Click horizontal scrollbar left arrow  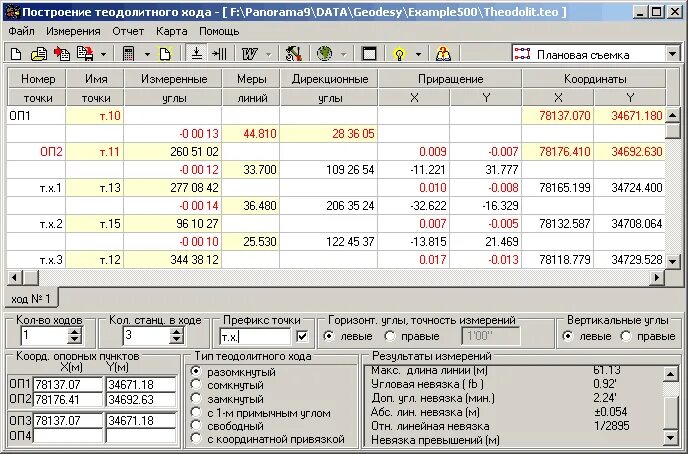[14, 277]
